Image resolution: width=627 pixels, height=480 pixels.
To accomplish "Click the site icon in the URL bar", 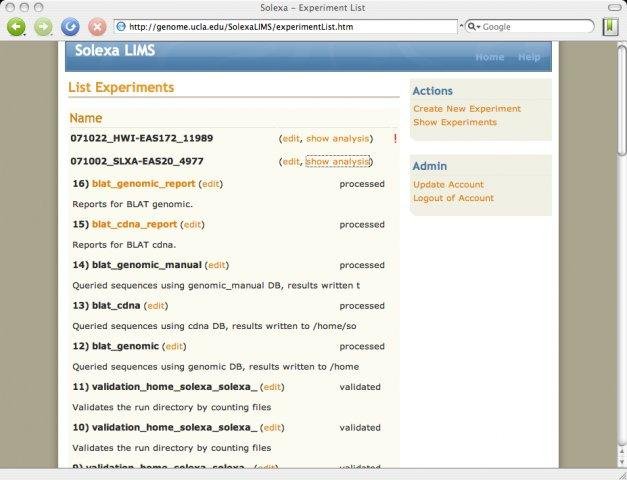I will (121, 27).
